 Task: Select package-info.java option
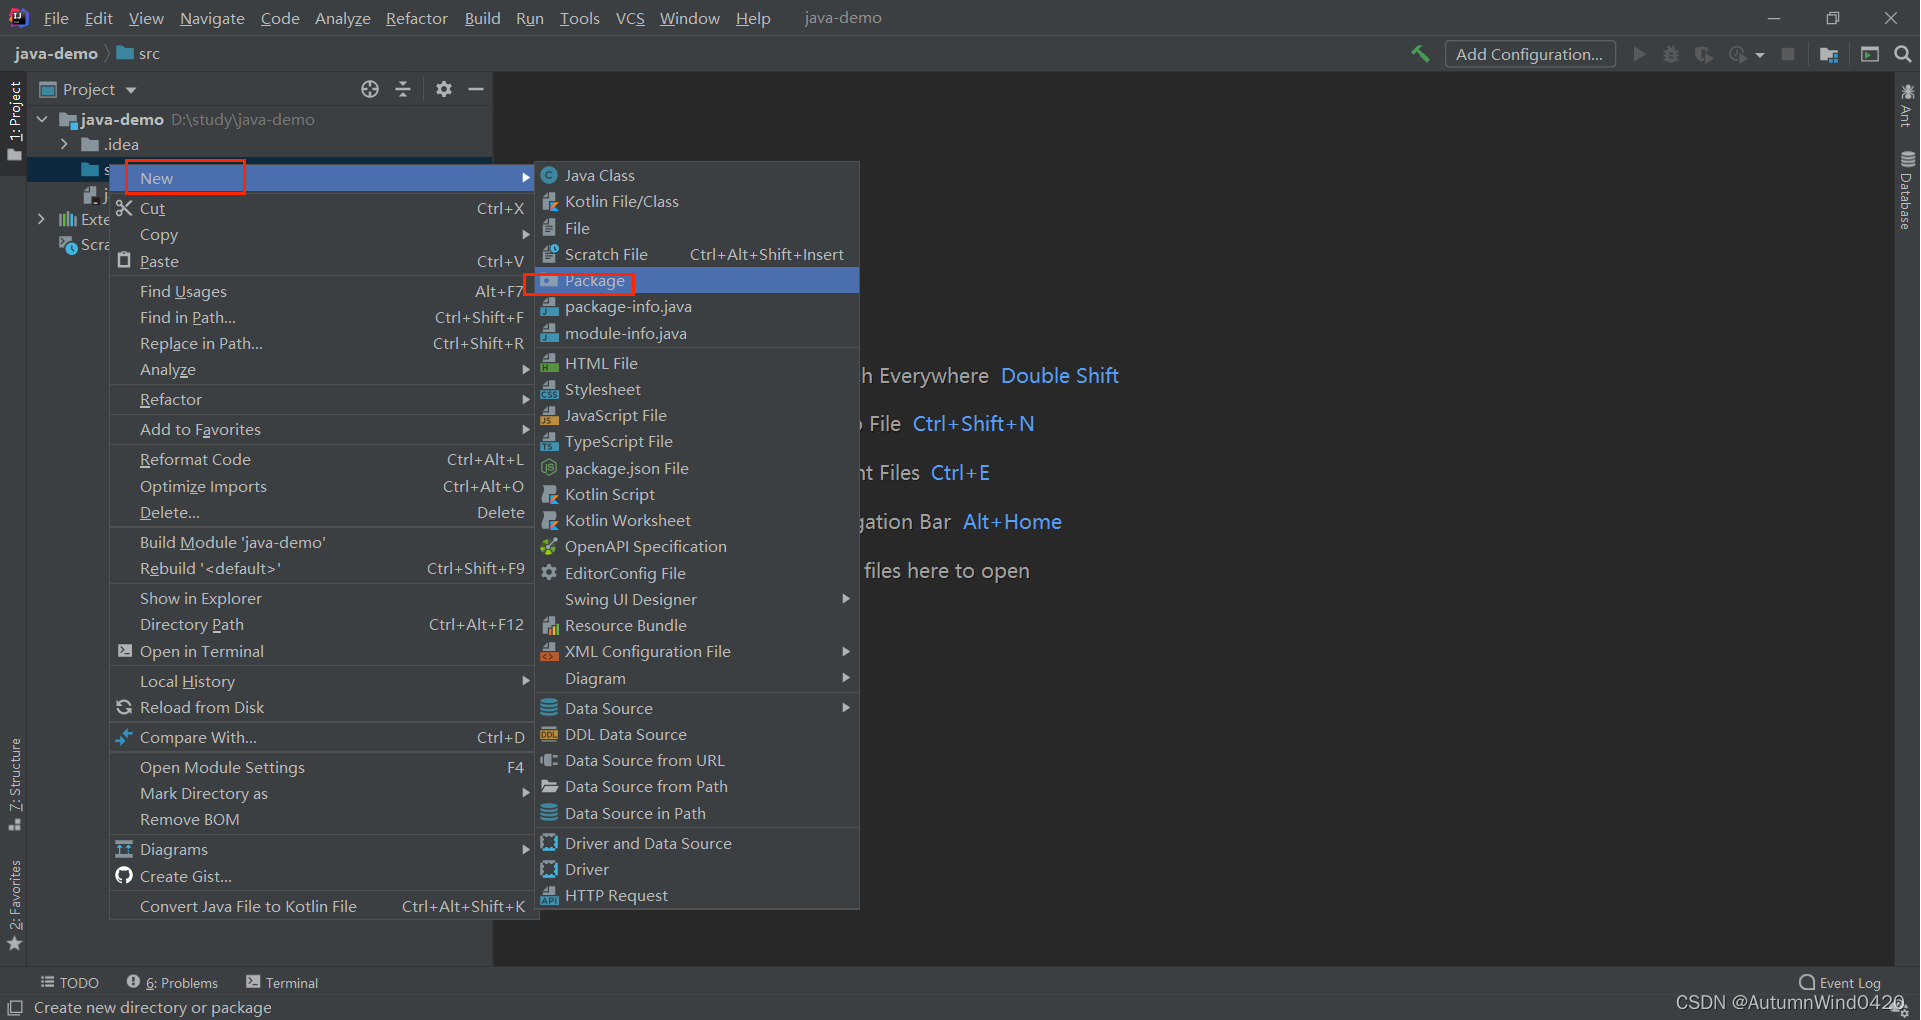tap(697, 306)
